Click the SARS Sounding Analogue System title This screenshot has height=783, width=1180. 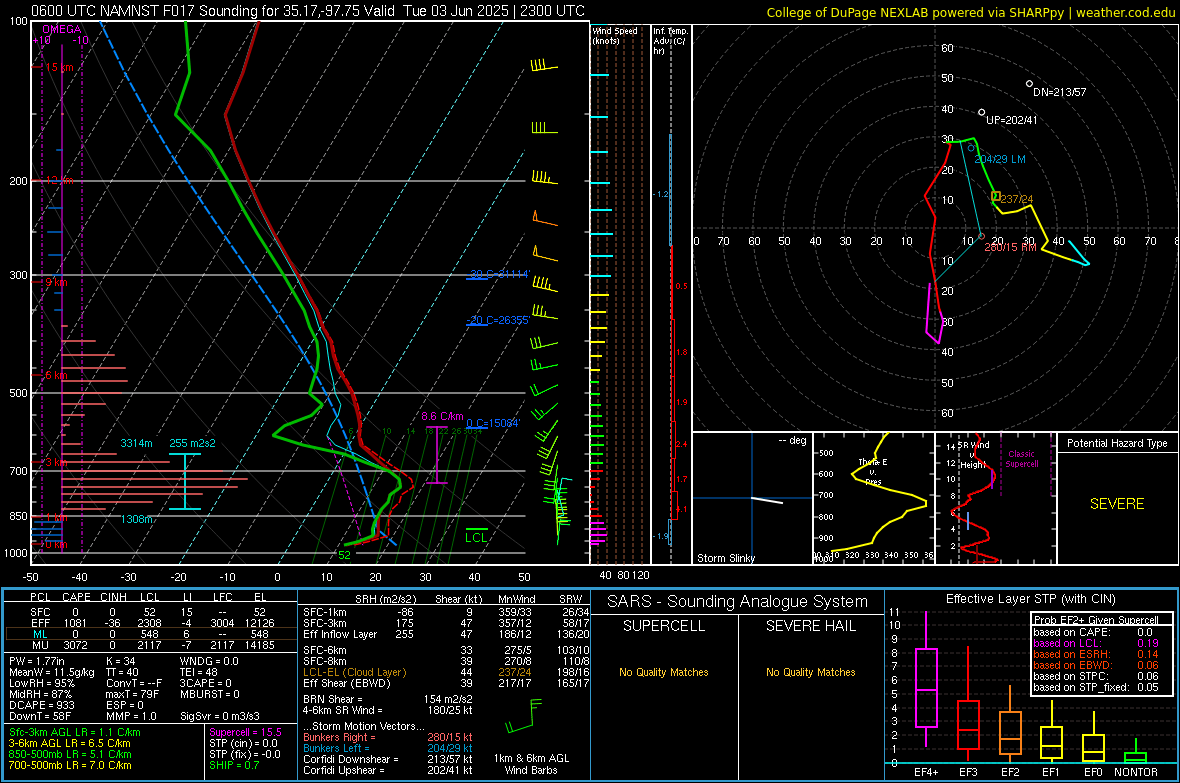coord(737,602)
